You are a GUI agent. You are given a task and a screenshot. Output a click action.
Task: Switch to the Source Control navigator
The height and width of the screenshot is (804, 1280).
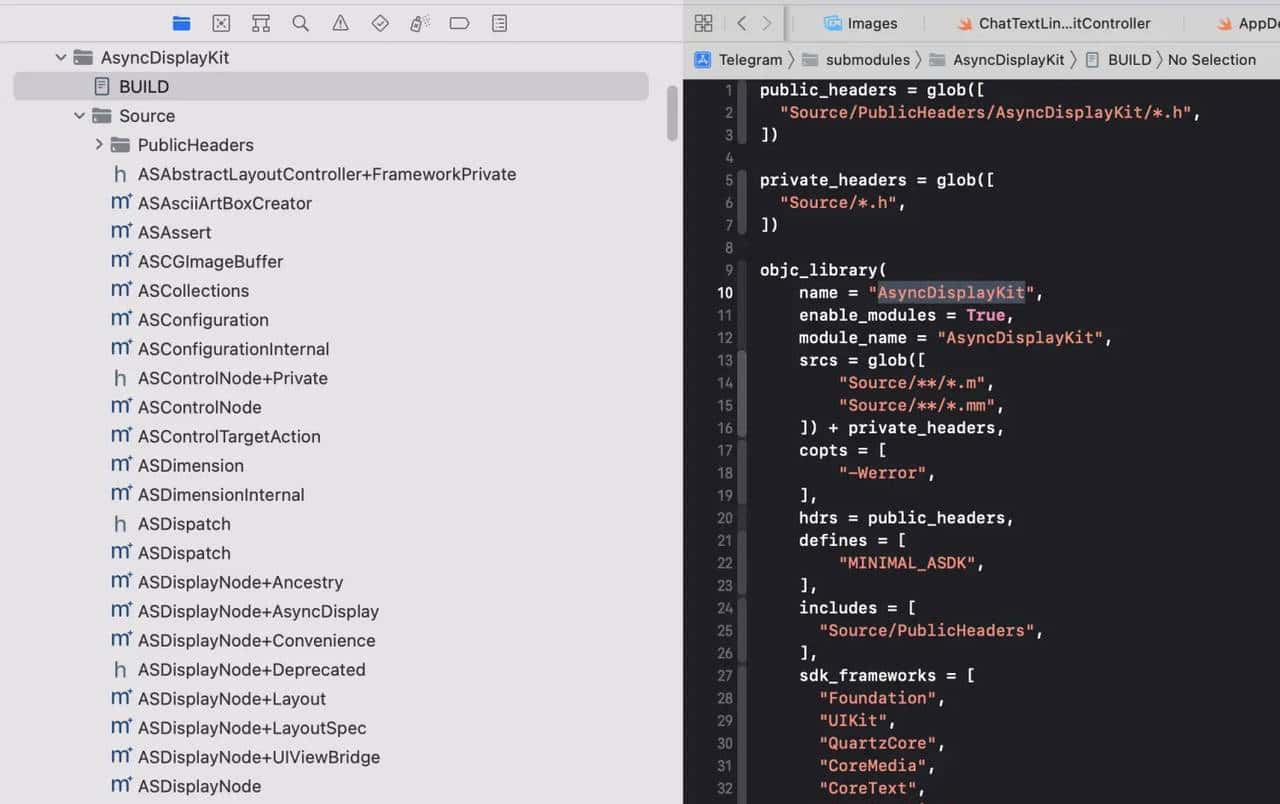click(221, 23)
